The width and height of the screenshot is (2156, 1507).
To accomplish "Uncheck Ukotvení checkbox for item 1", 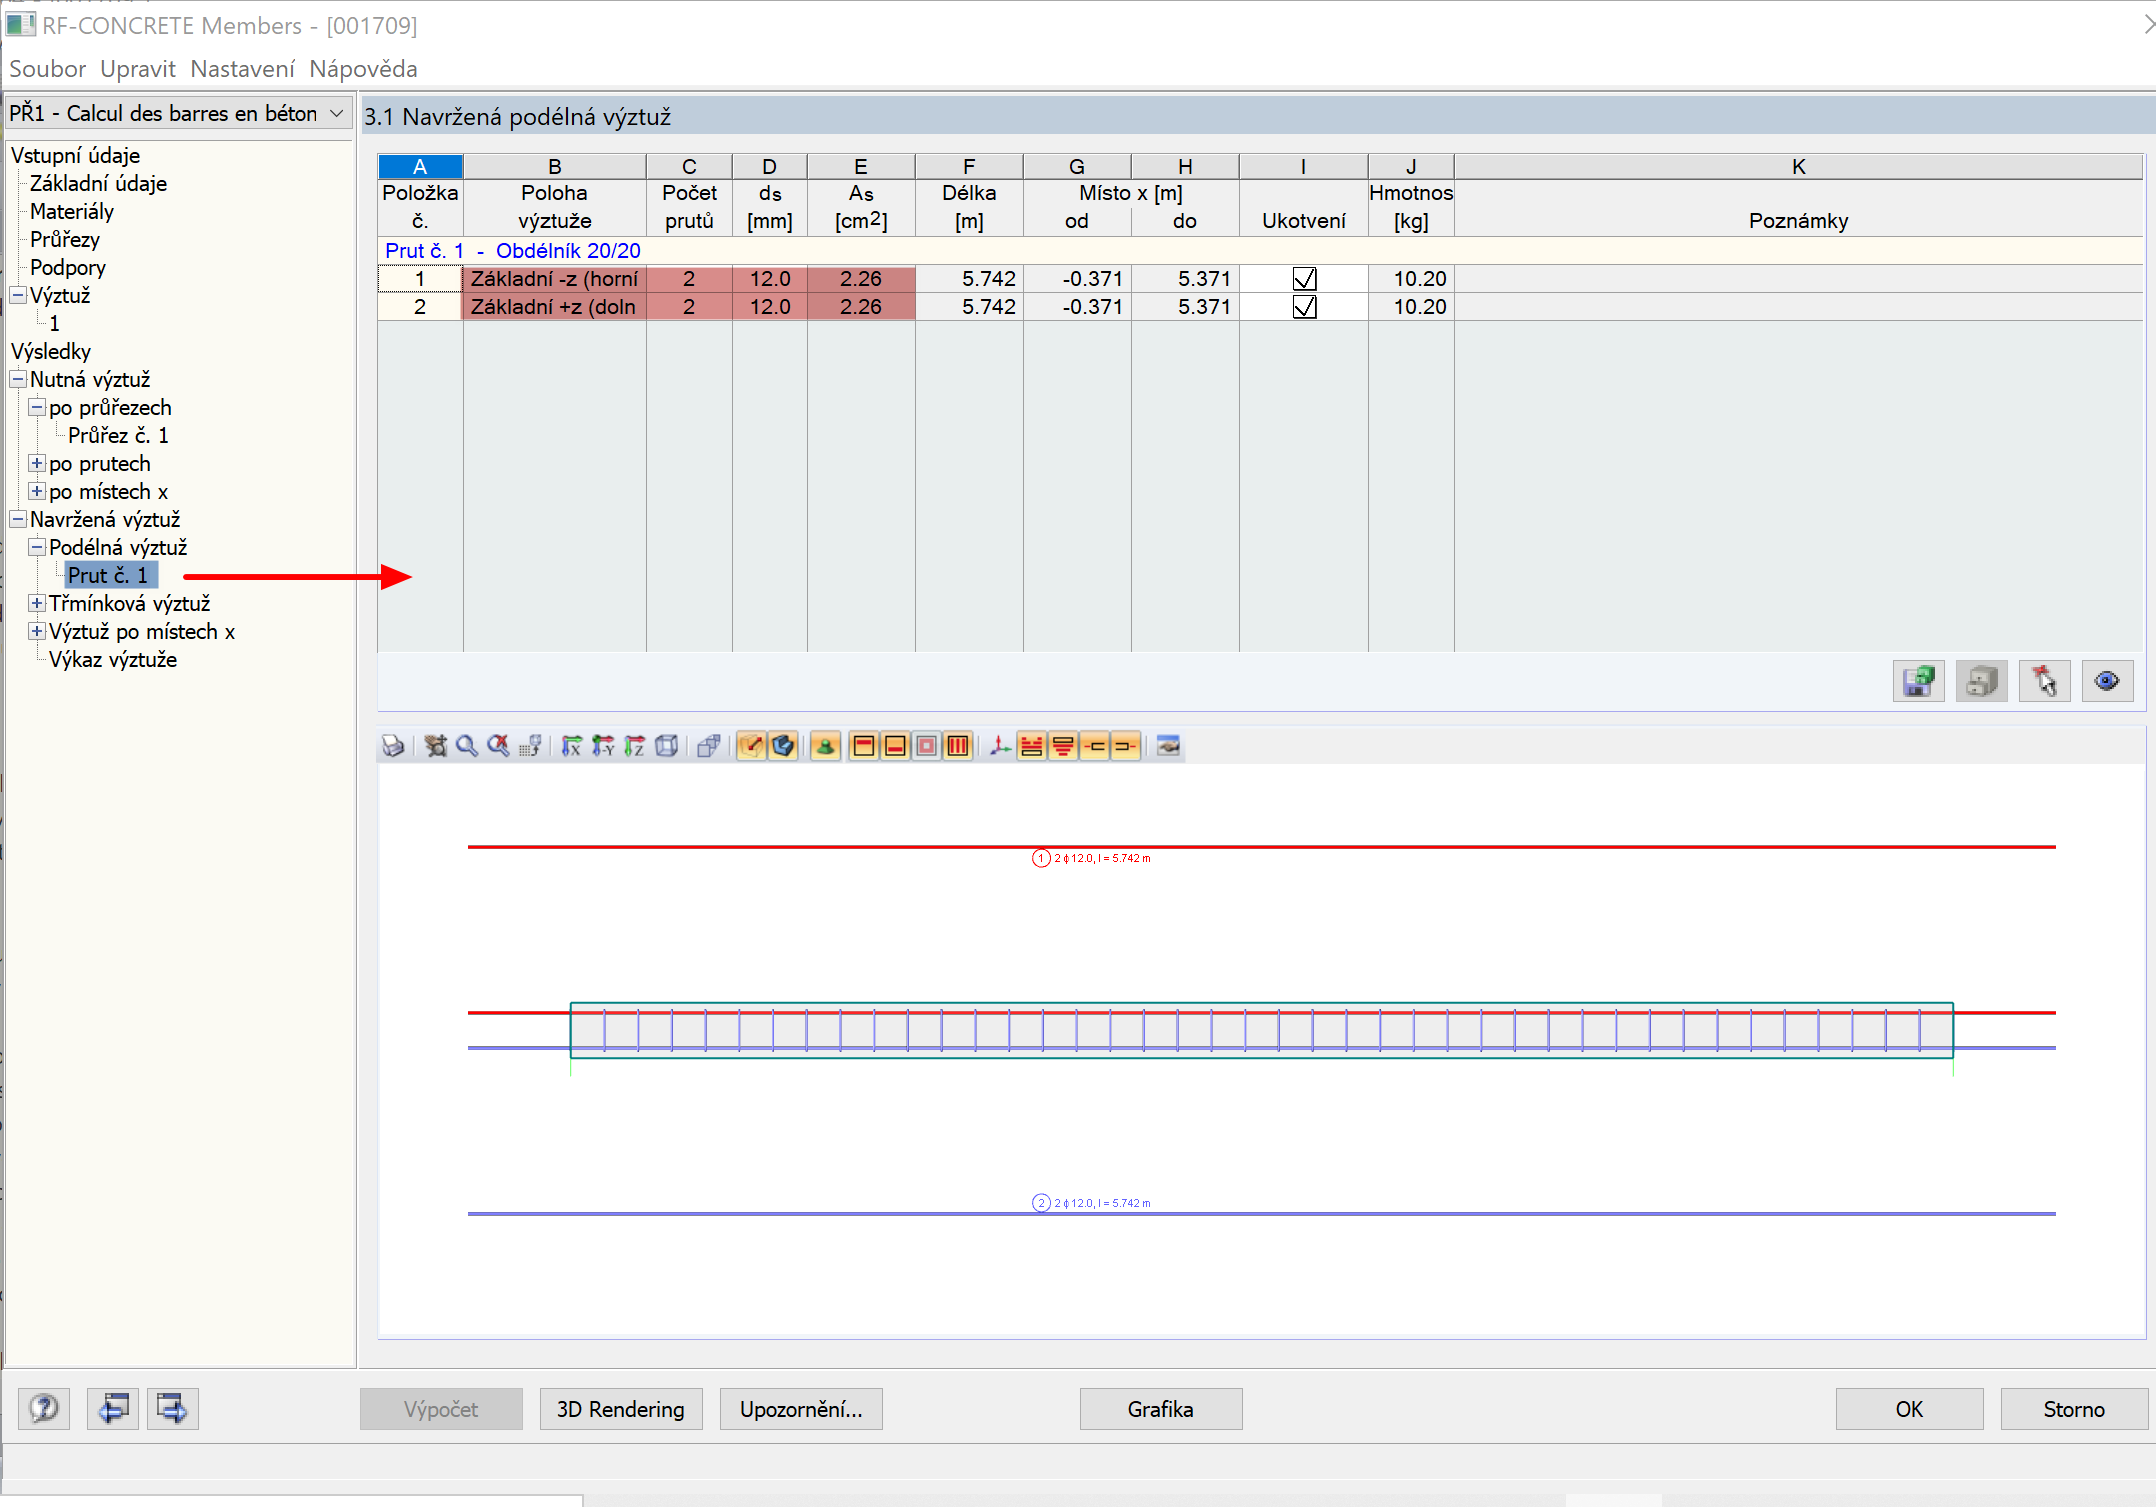I will pos(1304,279).
